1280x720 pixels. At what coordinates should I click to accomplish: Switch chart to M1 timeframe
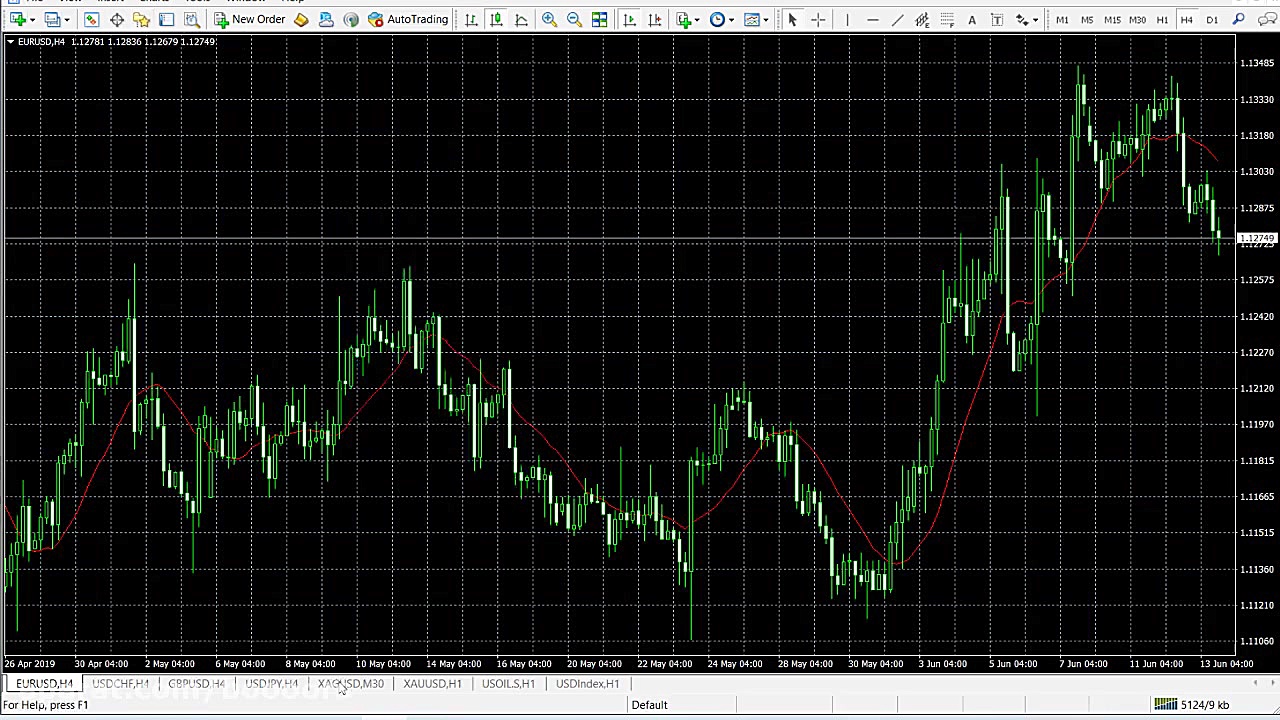click(x=1062, y=19)
